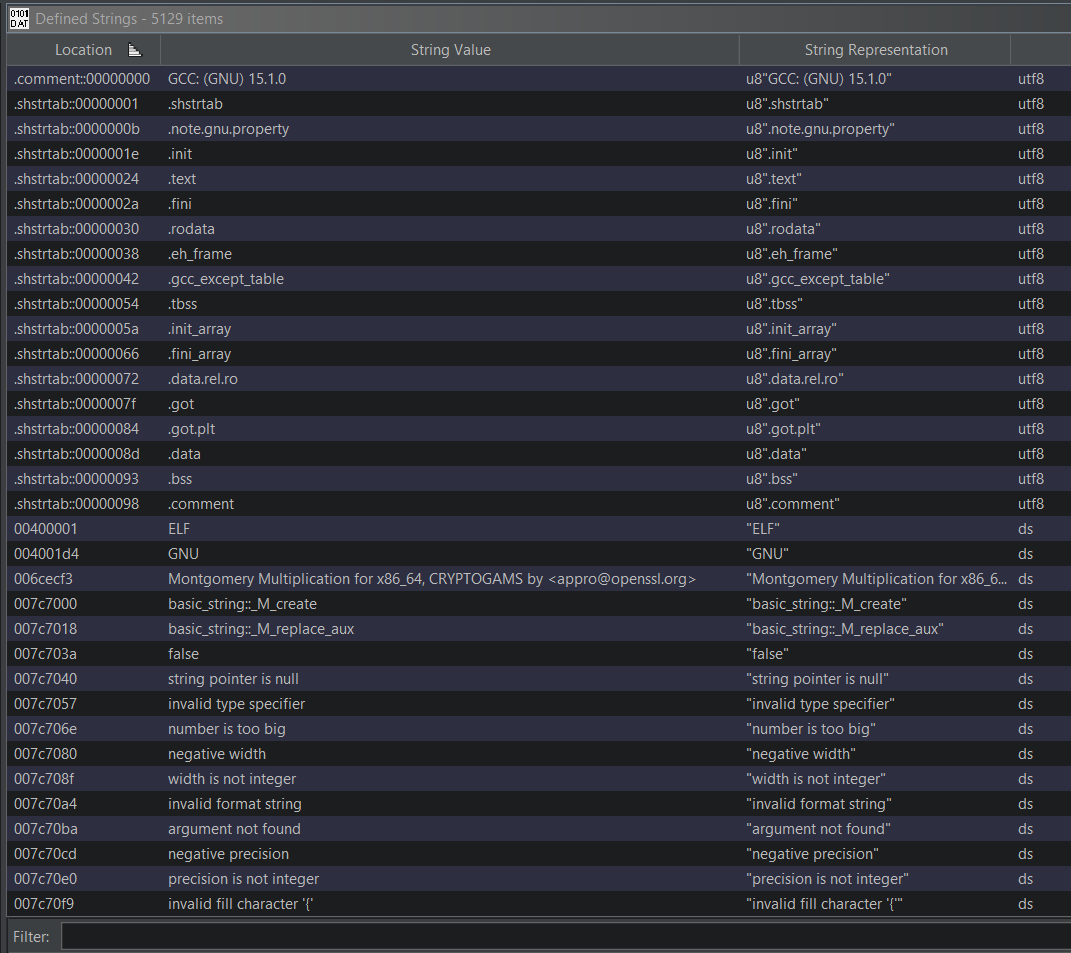The width and height of the screenshot is (1071, 953).
Task: Select the .gcc_except_table string entry
Action: pos(226,279)
